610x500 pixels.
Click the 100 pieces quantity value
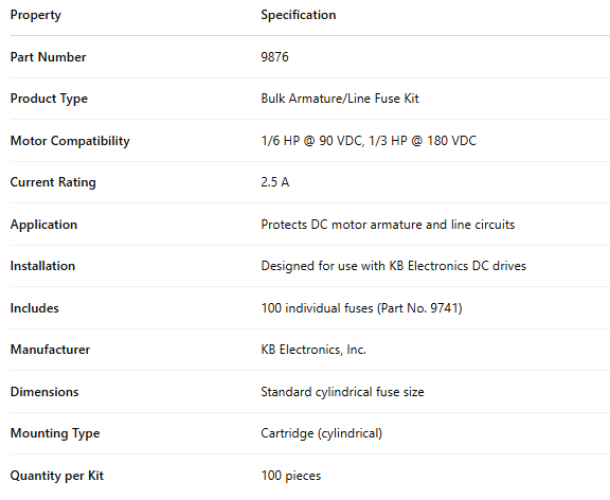click(x=291, y=476)
